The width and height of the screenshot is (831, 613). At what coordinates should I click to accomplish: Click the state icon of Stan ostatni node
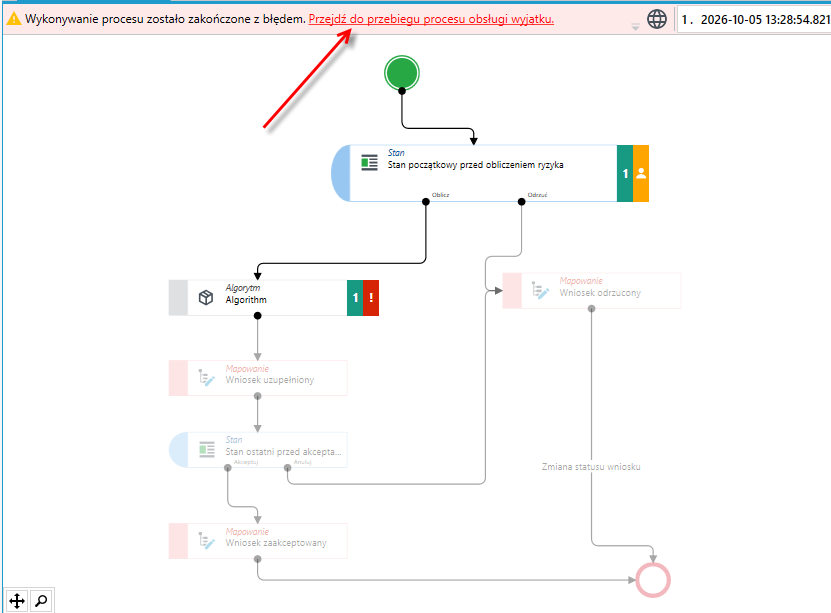tap(207, 450)
